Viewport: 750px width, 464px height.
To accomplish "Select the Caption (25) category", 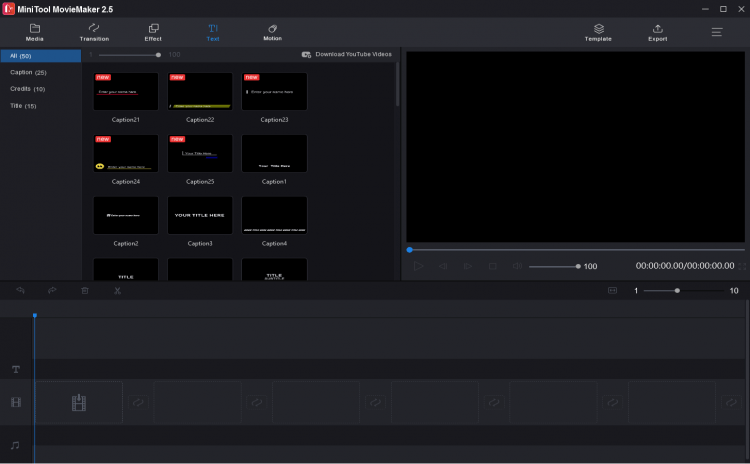I will tap(28, 72).
